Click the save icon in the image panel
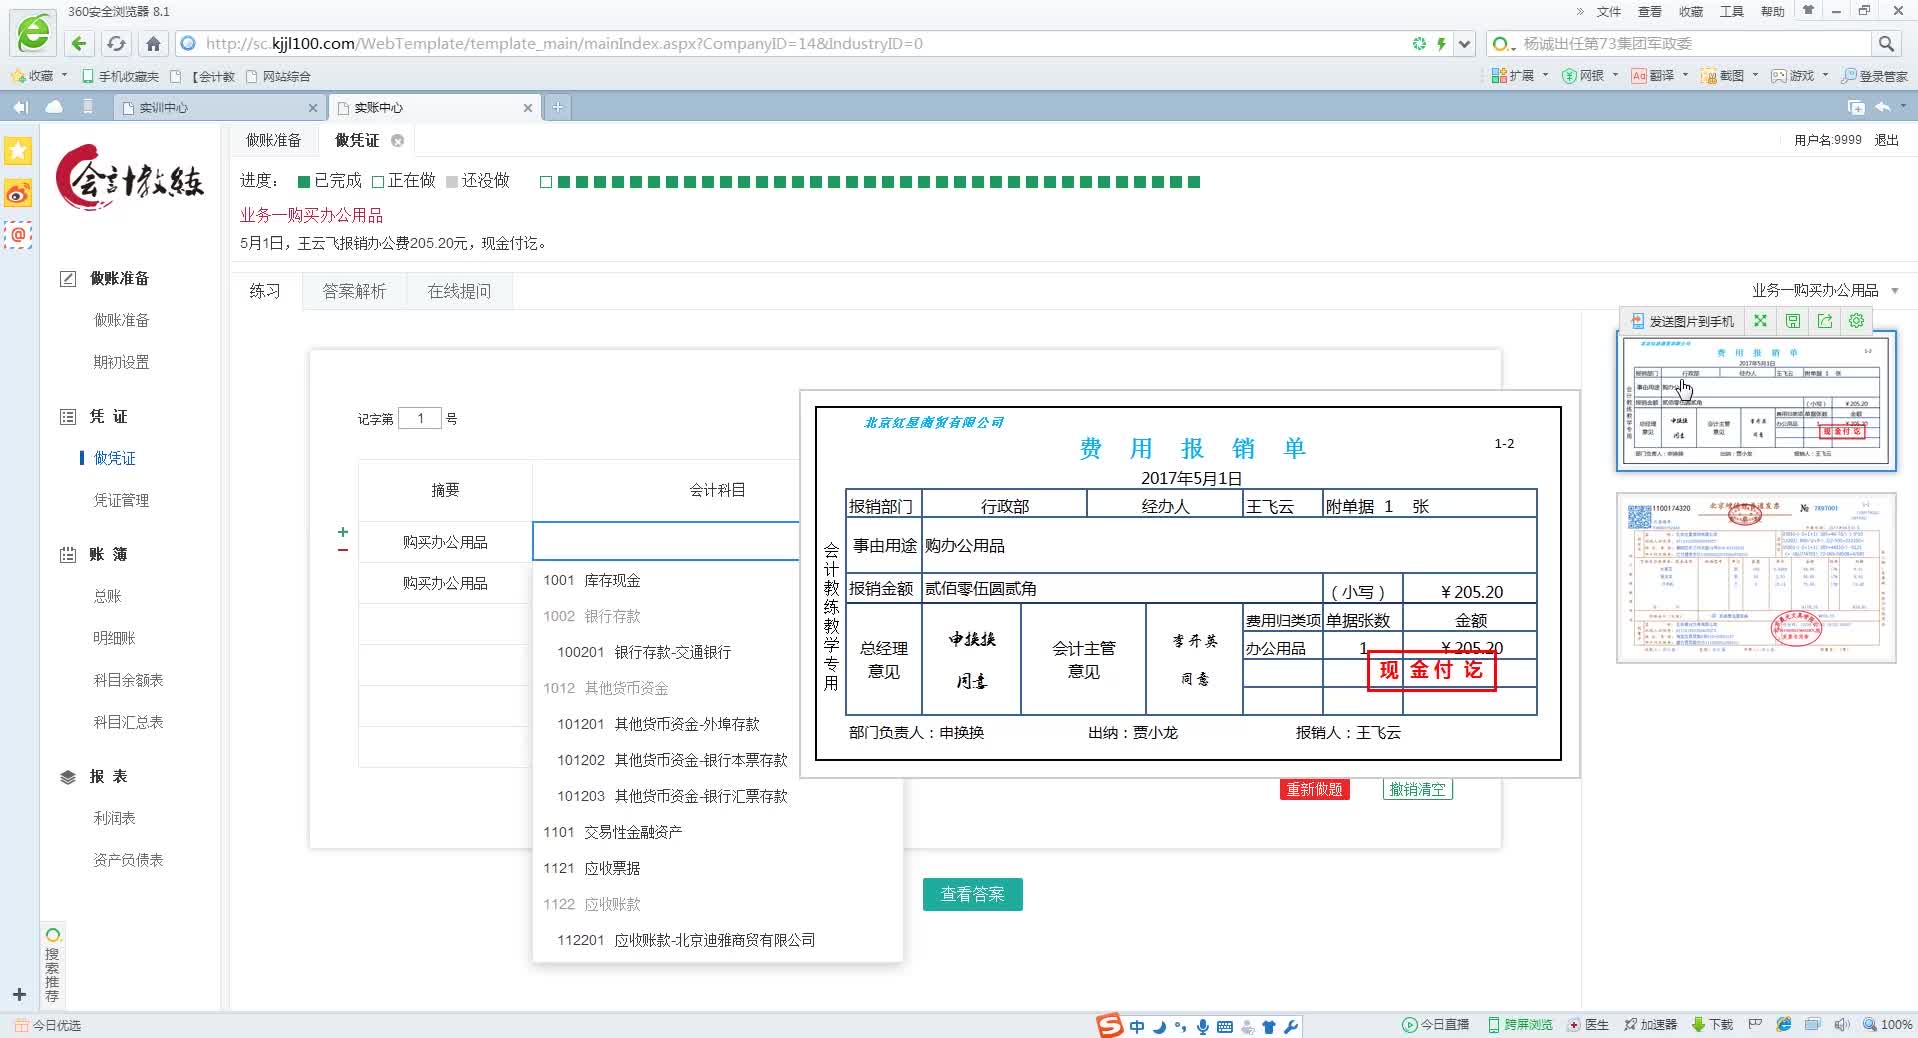1918x1038 pixels. coord(1793,321)
